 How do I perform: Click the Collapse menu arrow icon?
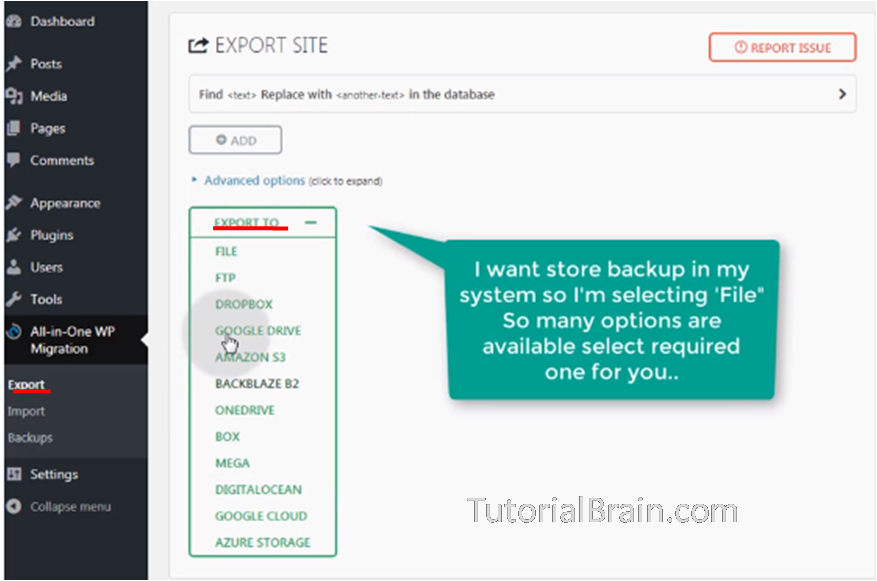tap(14, 506)
